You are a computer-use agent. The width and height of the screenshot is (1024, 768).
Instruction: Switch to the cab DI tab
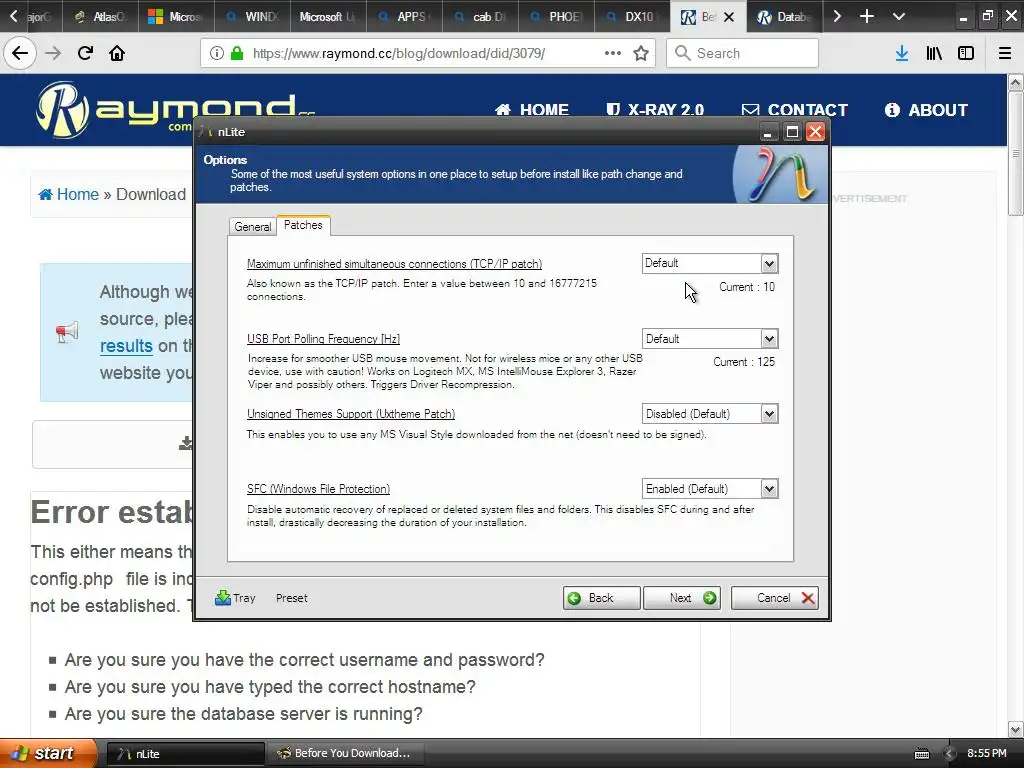(x=481, y=16)
